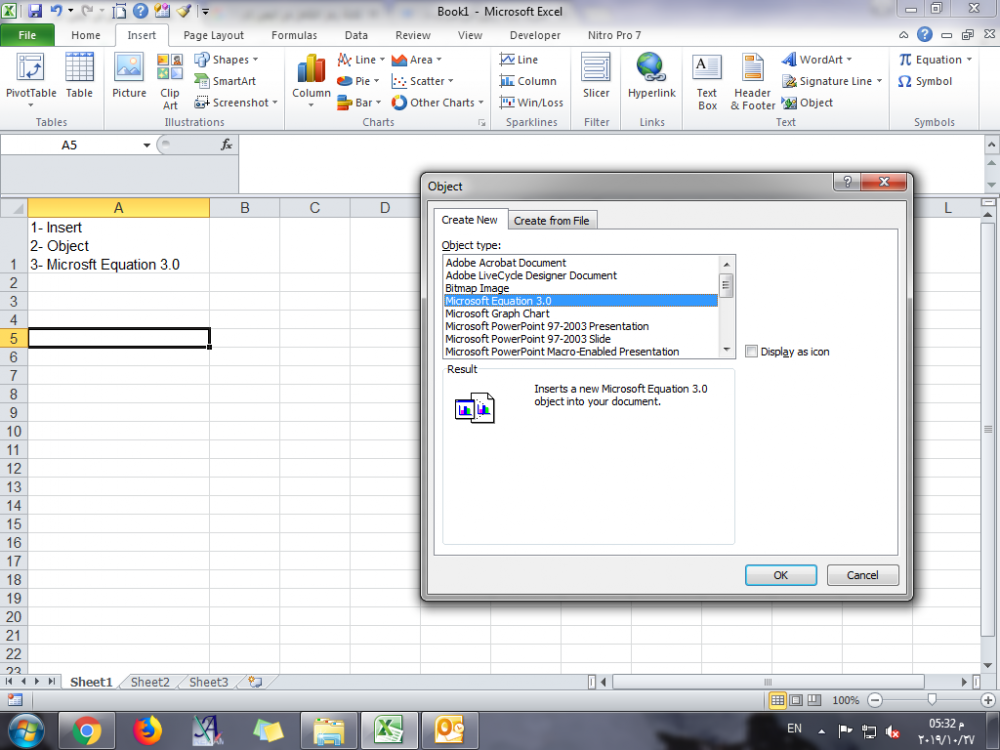Insert a Slicer filter
The height and width of the screenshot is (750, 1000).
(596, 77)
